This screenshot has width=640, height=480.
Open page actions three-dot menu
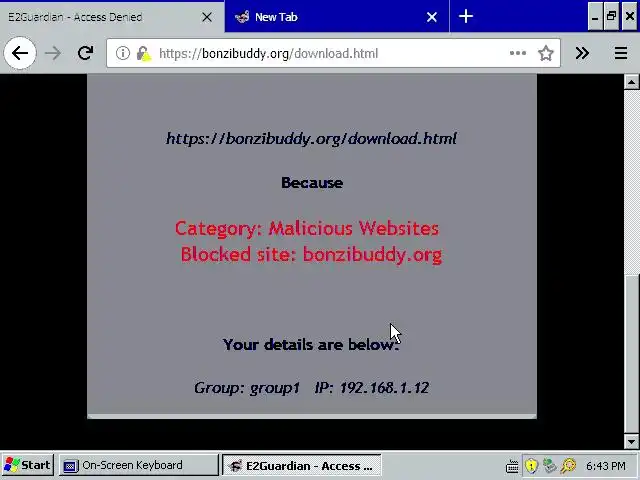[x=518, y=53]
